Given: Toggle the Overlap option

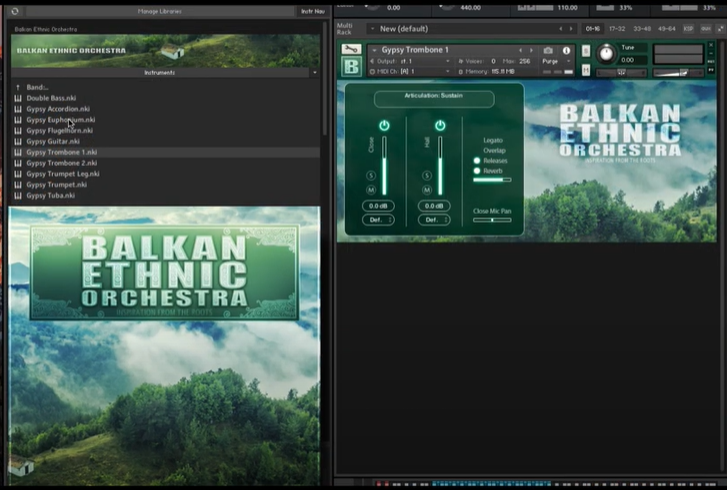Looking at the screenshot, I should click(x=494, y=150).
